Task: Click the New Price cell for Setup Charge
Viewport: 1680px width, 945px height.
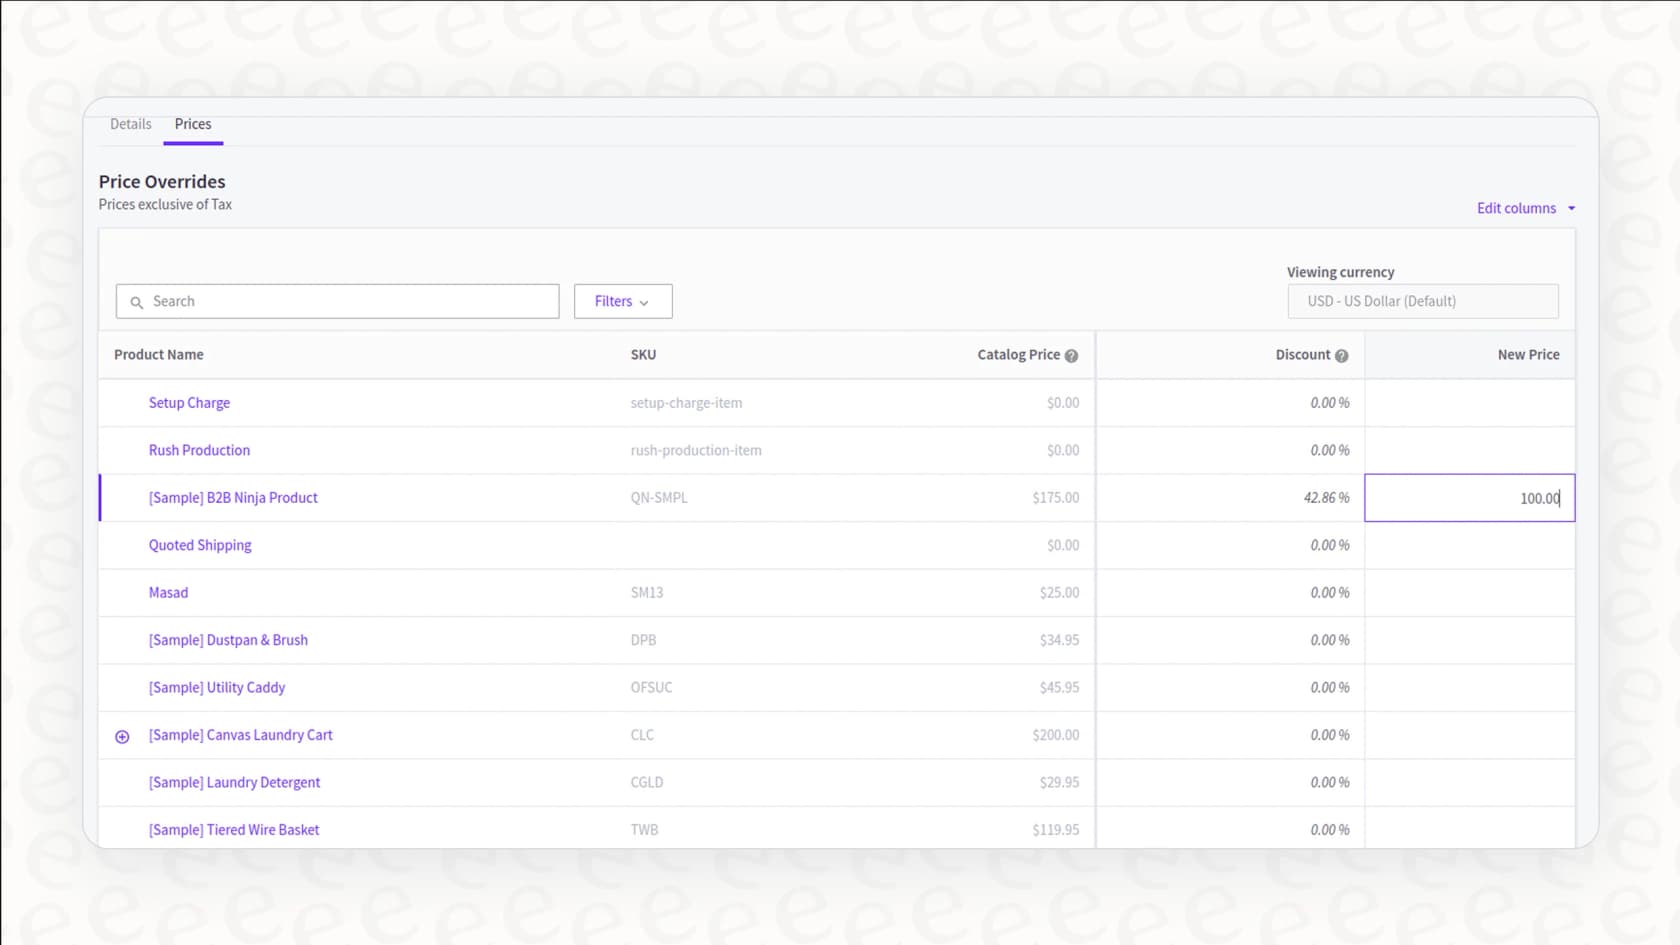Action: tap(1469, 403)
